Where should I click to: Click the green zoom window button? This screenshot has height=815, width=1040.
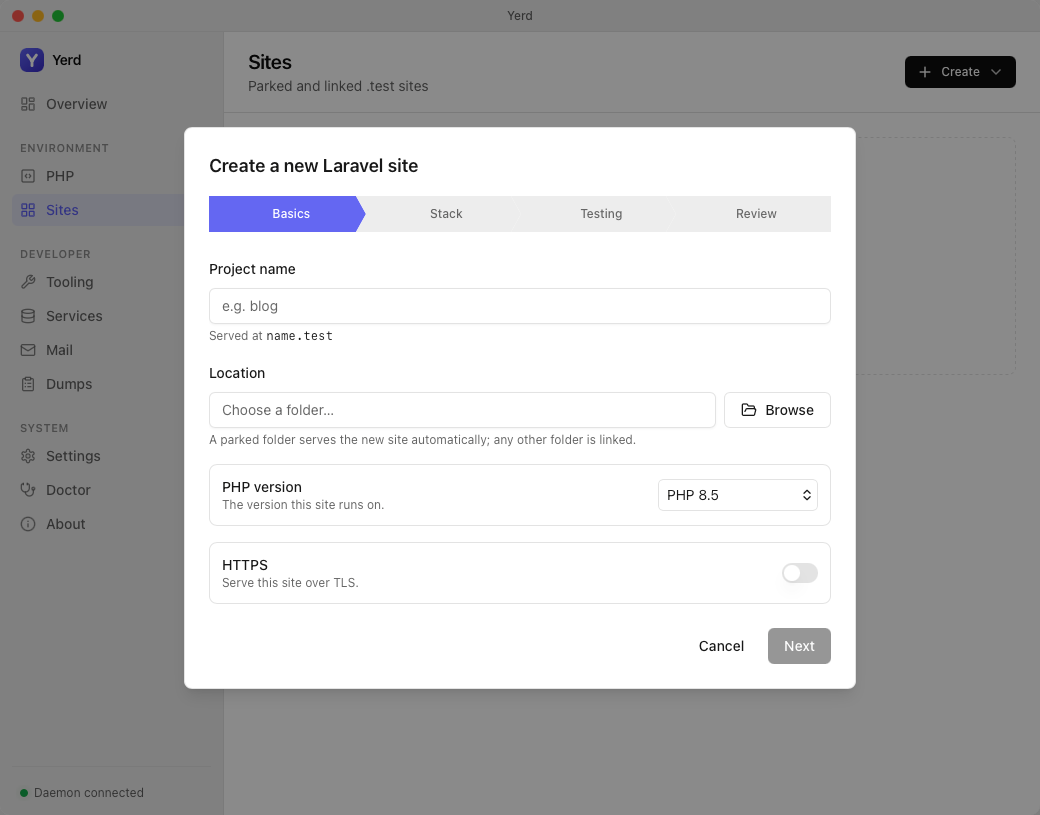(58, 16)
